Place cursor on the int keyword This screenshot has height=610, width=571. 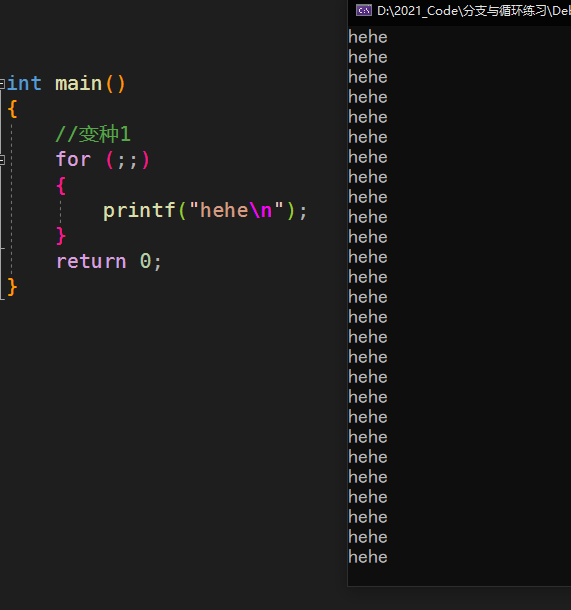point(24,84)
